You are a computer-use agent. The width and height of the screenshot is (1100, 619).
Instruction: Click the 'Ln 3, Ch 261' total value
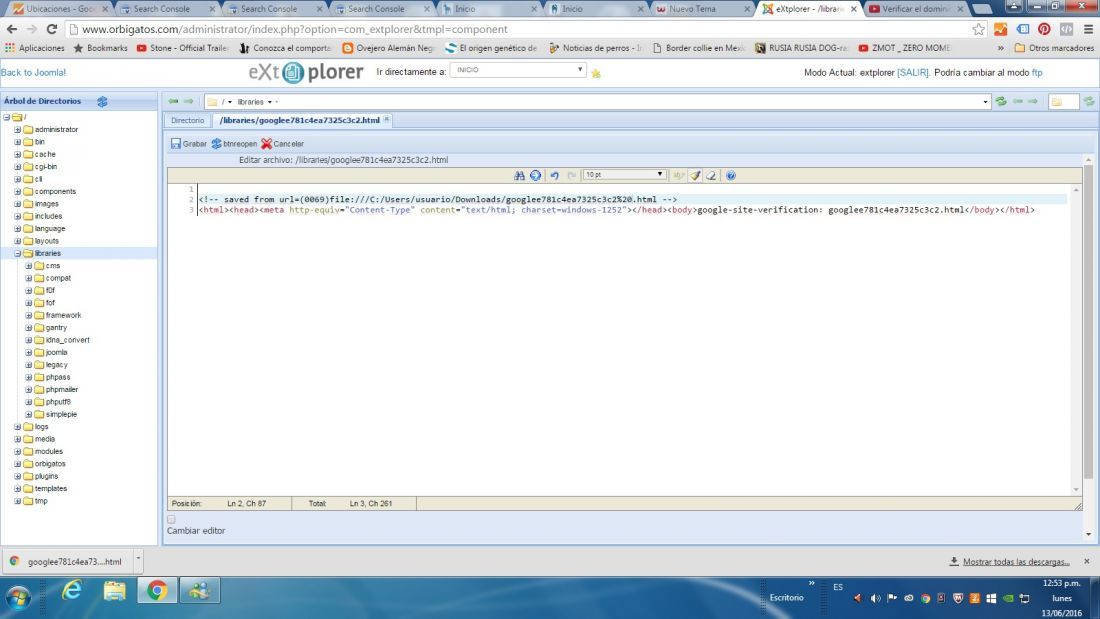(370, 503)
